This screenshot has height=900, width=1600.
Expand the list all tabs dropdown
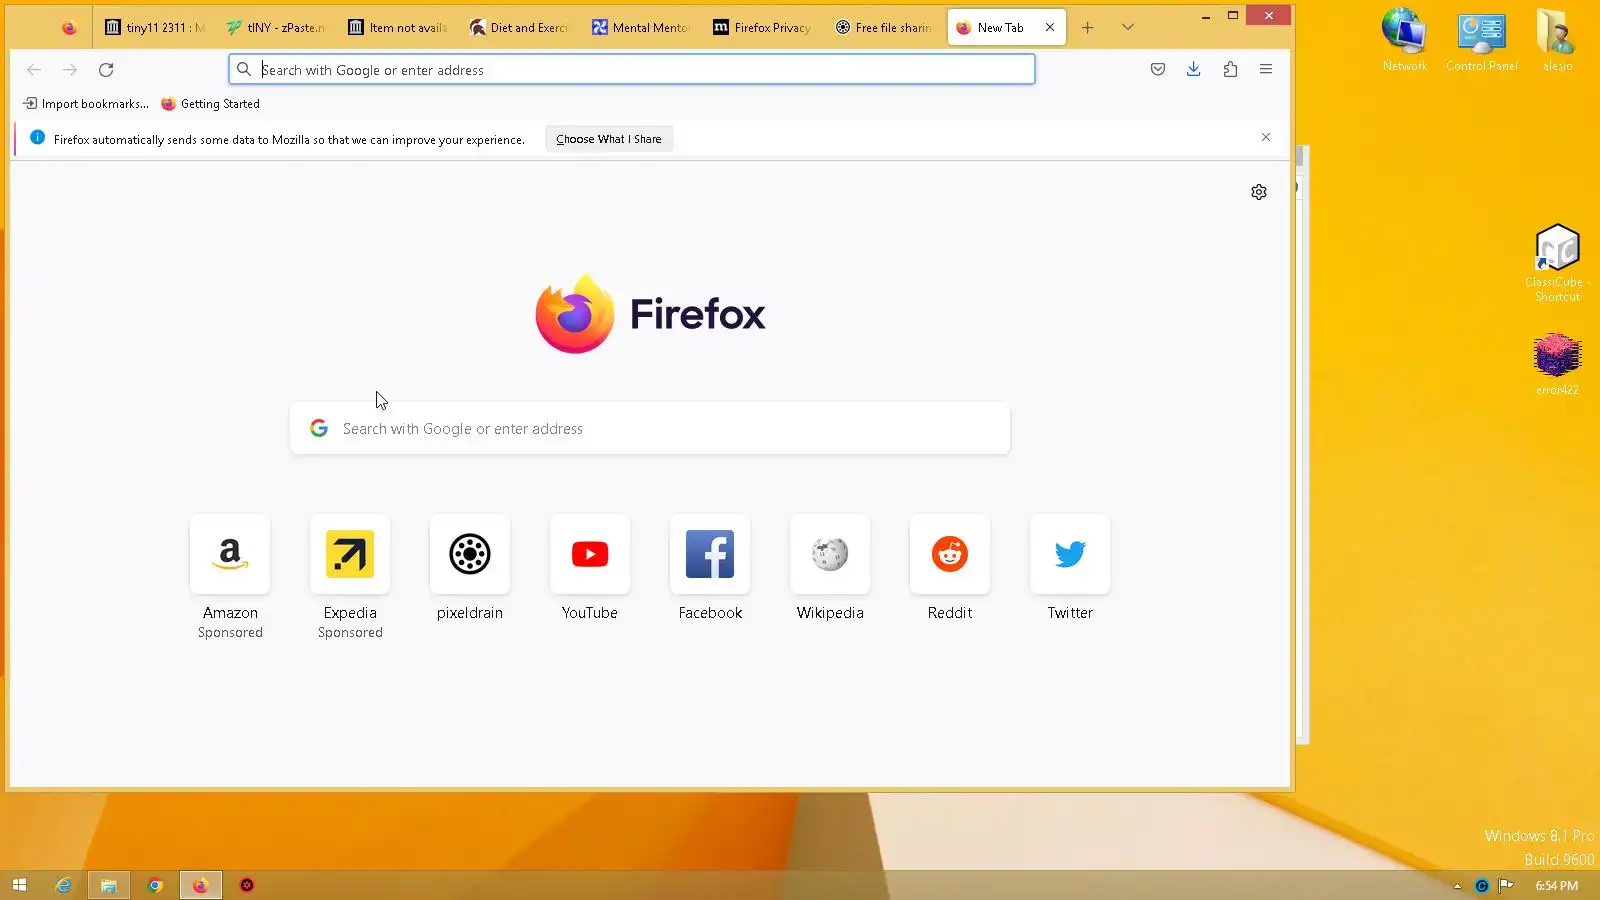(1128, 28)
